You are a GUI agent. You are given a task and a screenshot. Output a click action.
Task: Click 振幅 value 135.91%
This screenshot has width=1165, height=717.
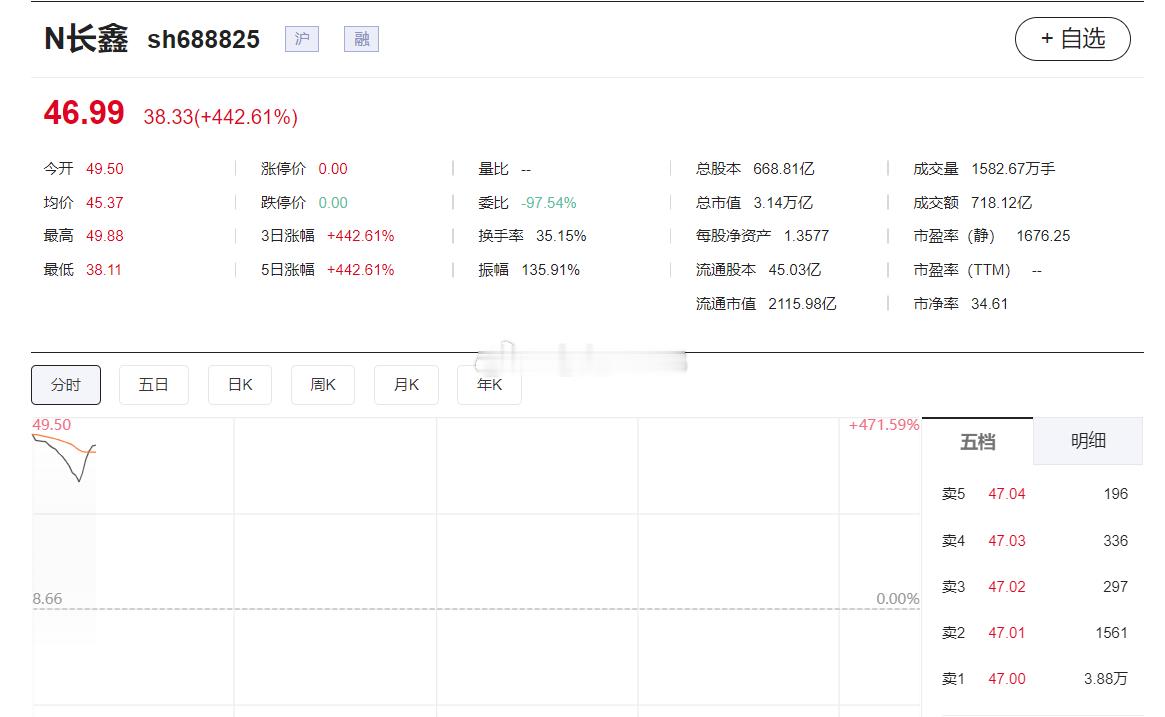551,270
